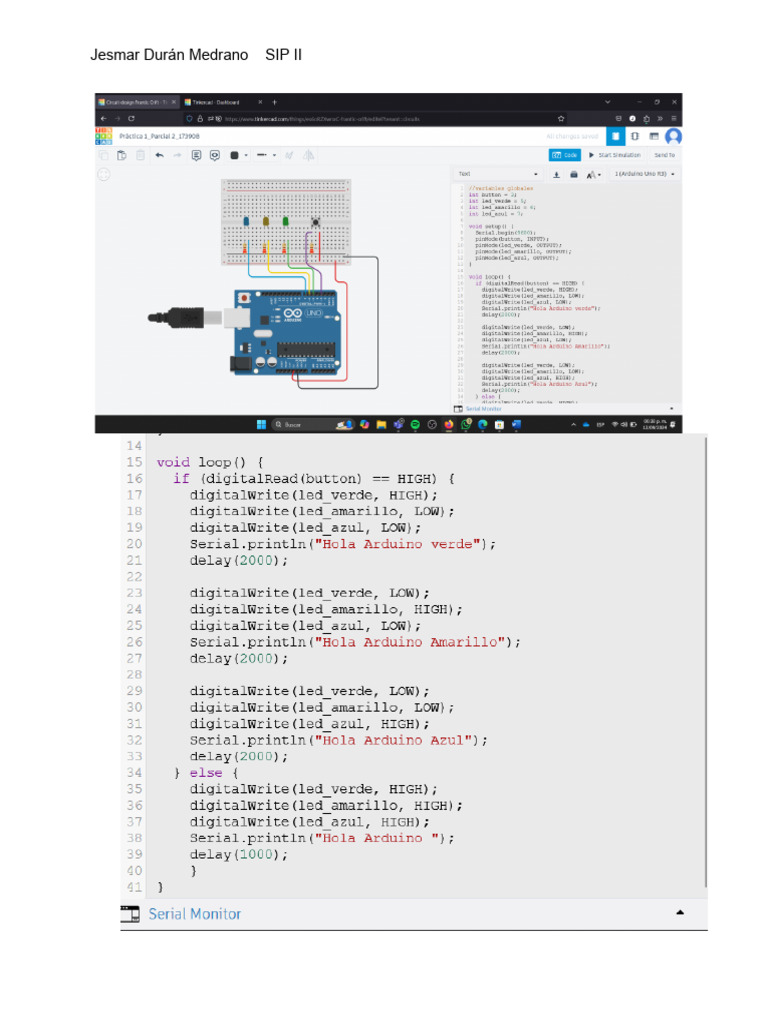Open the schematic view icon
The image size is (768, 1024).
(x=636, y=136)
